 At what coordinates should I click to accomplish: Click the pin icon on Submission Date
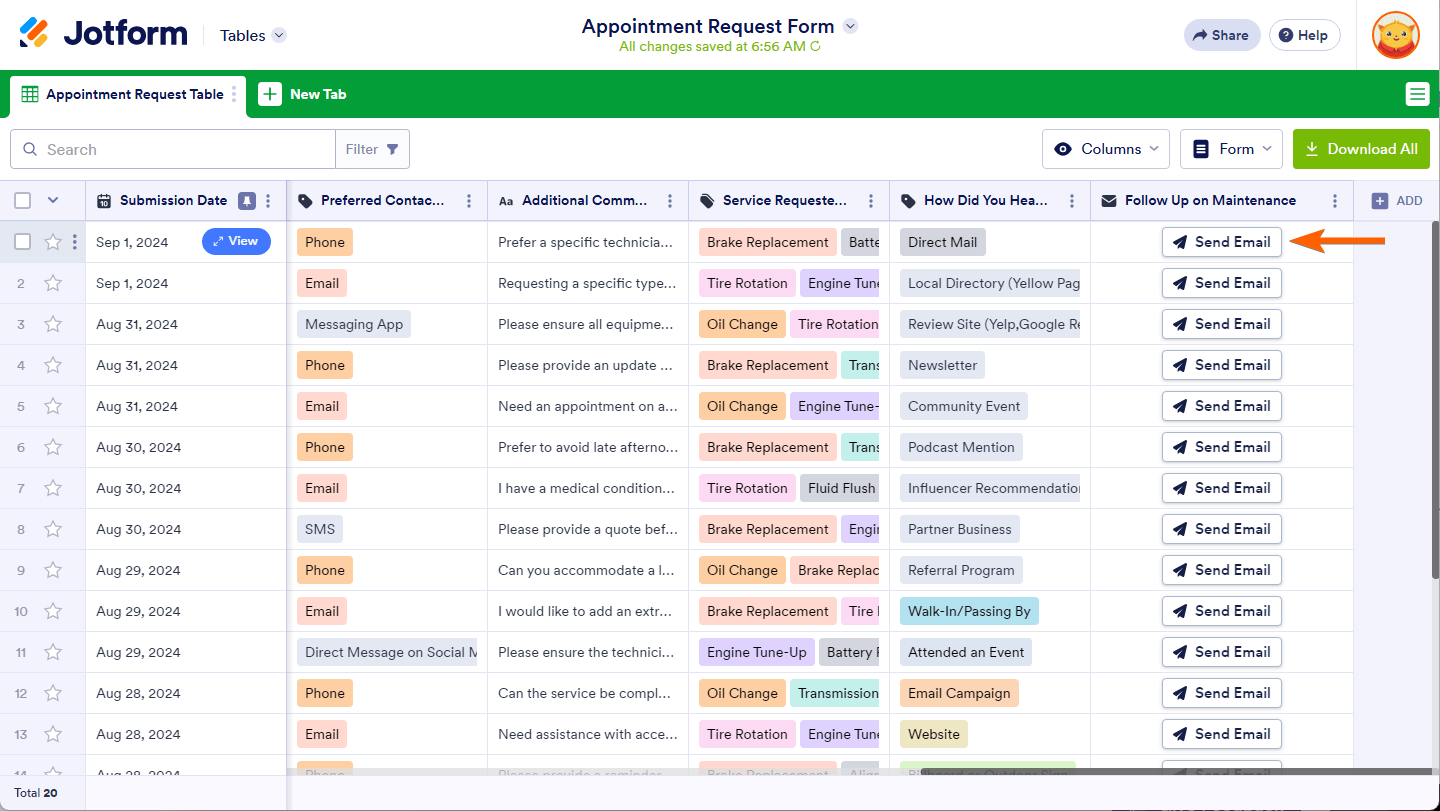point(246,201)
